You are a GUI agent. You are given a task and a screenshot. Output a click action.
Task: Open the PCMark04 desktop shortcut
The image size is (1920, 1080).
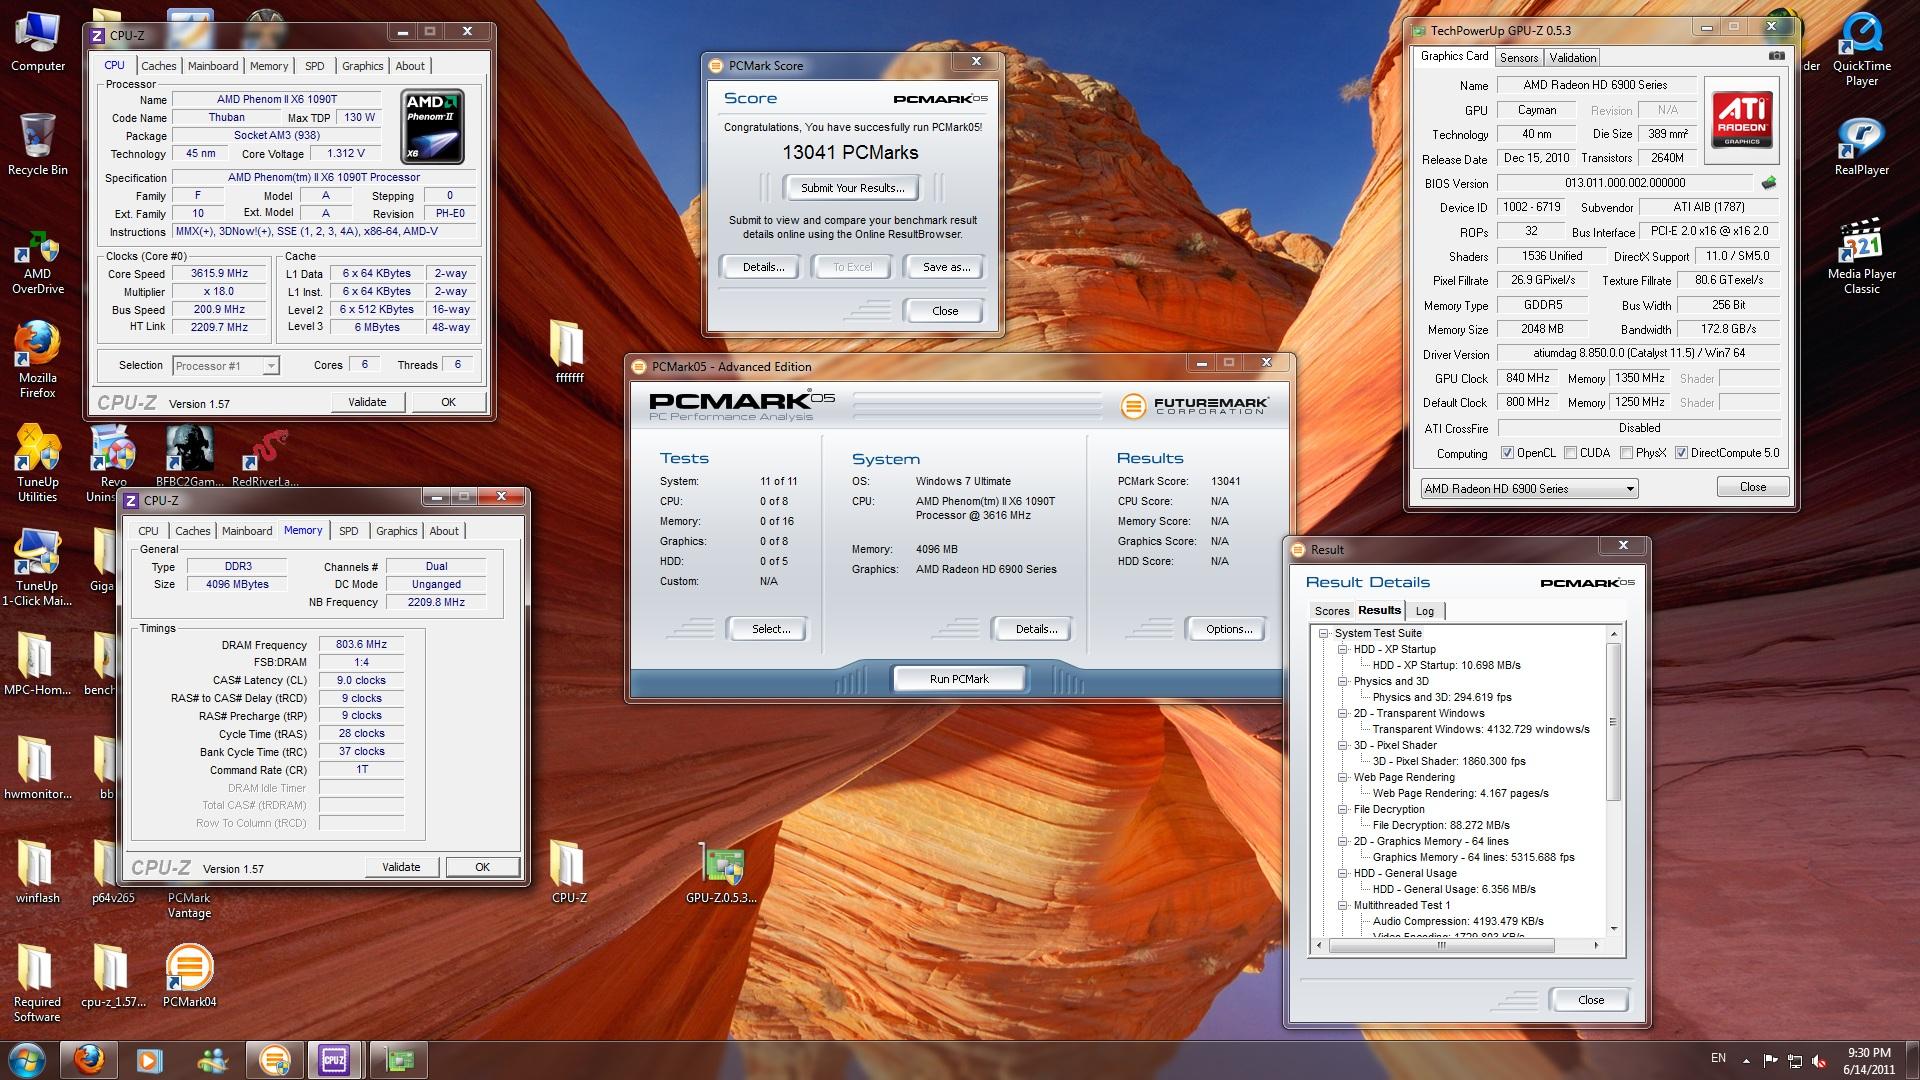coord(189,976)
